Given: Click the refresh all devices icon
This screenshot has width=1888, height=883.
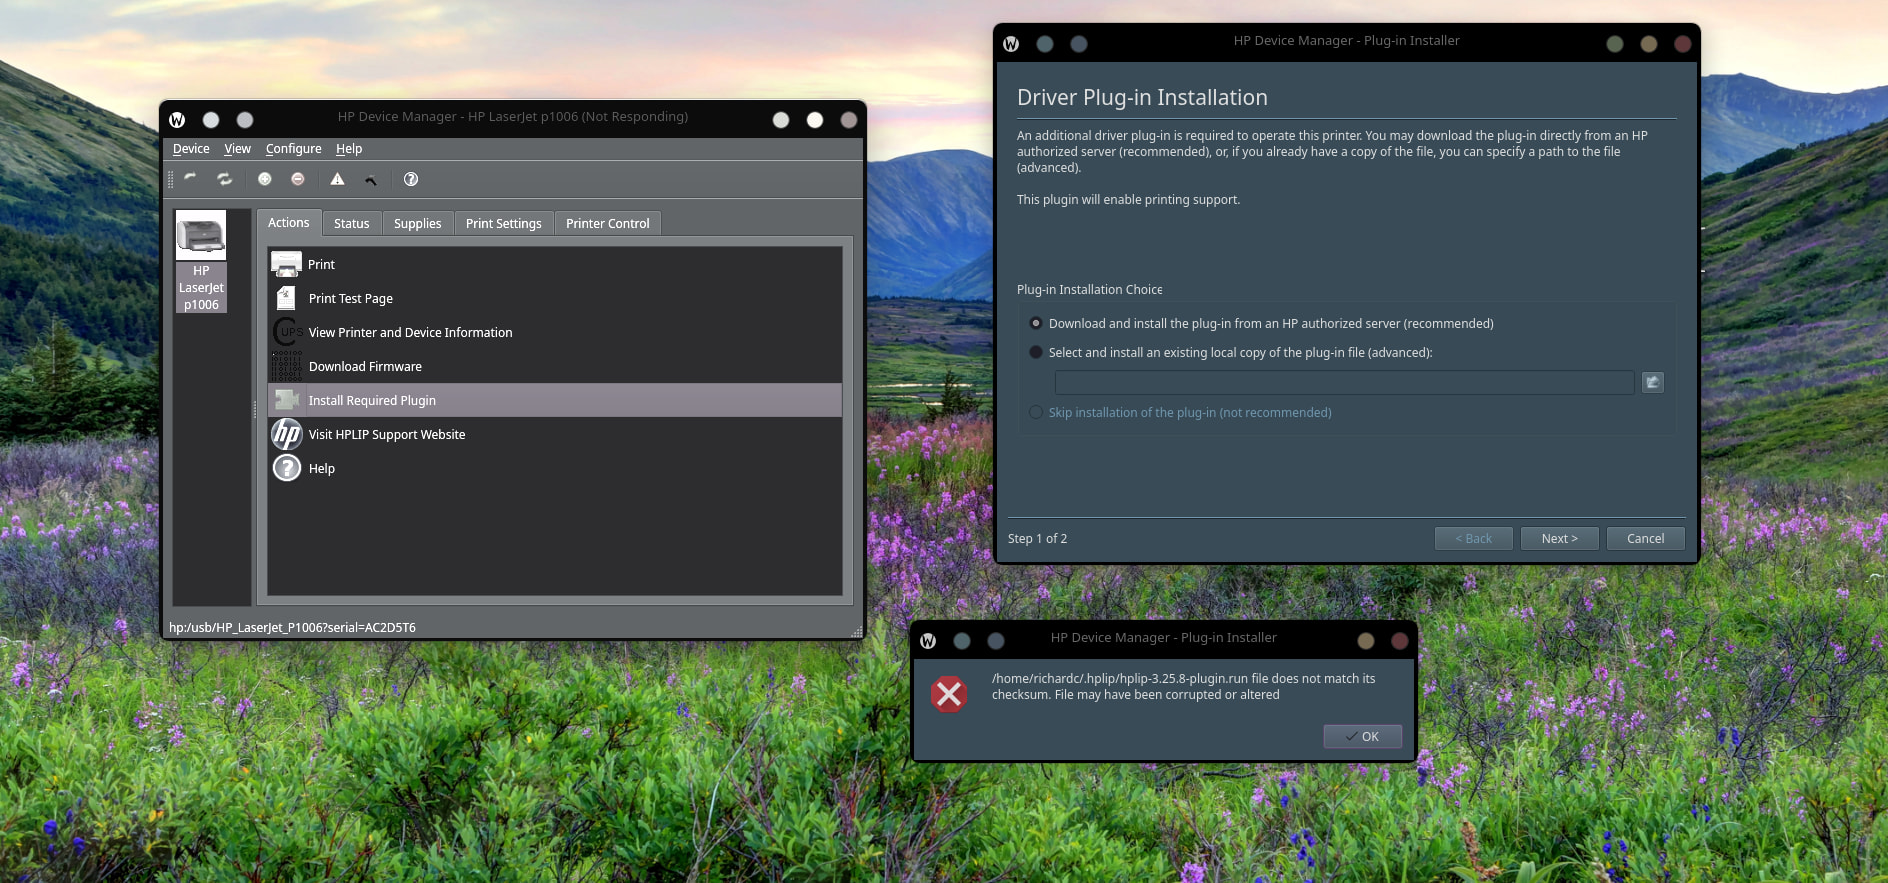Looking at the screenshot, I should pyautogui.click(x=225, y=179).
